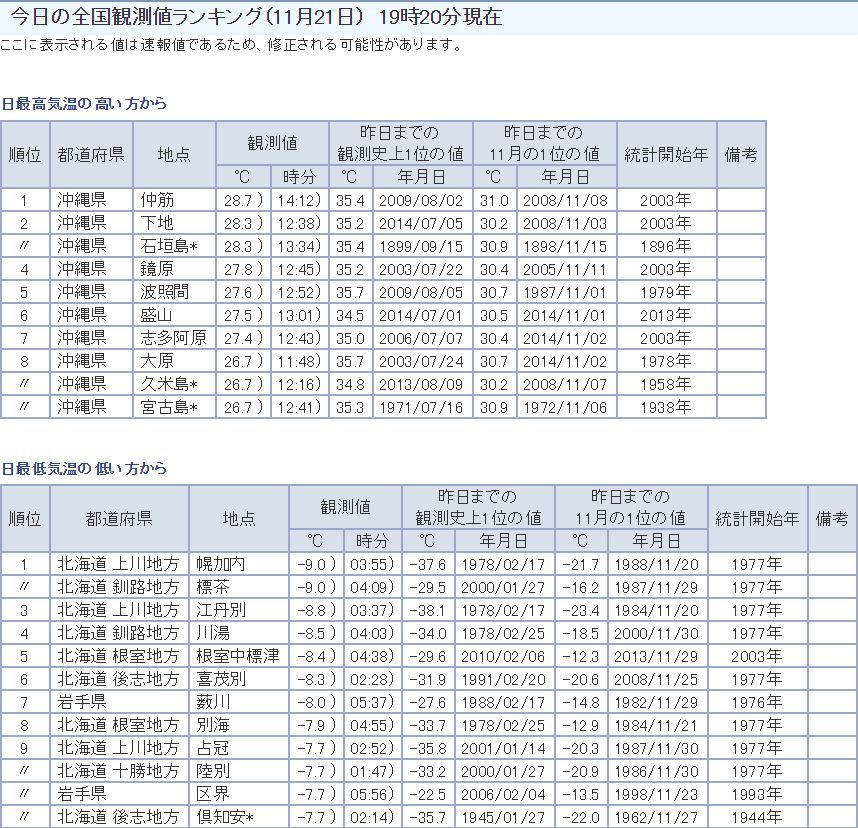Click the November record date 2008/11/08
858x828 pixels.
(x=565, y=200)
